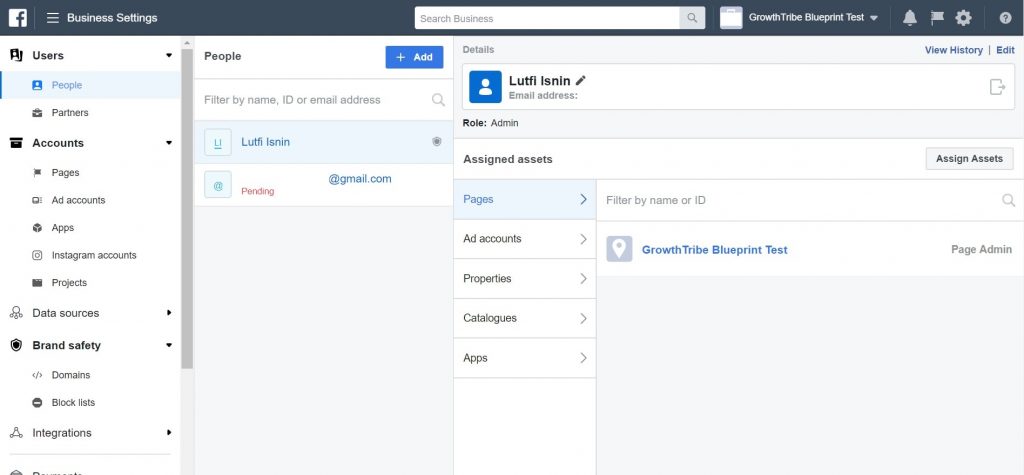
Task: Click the Edit link in Details
Action: (1005, 50)
